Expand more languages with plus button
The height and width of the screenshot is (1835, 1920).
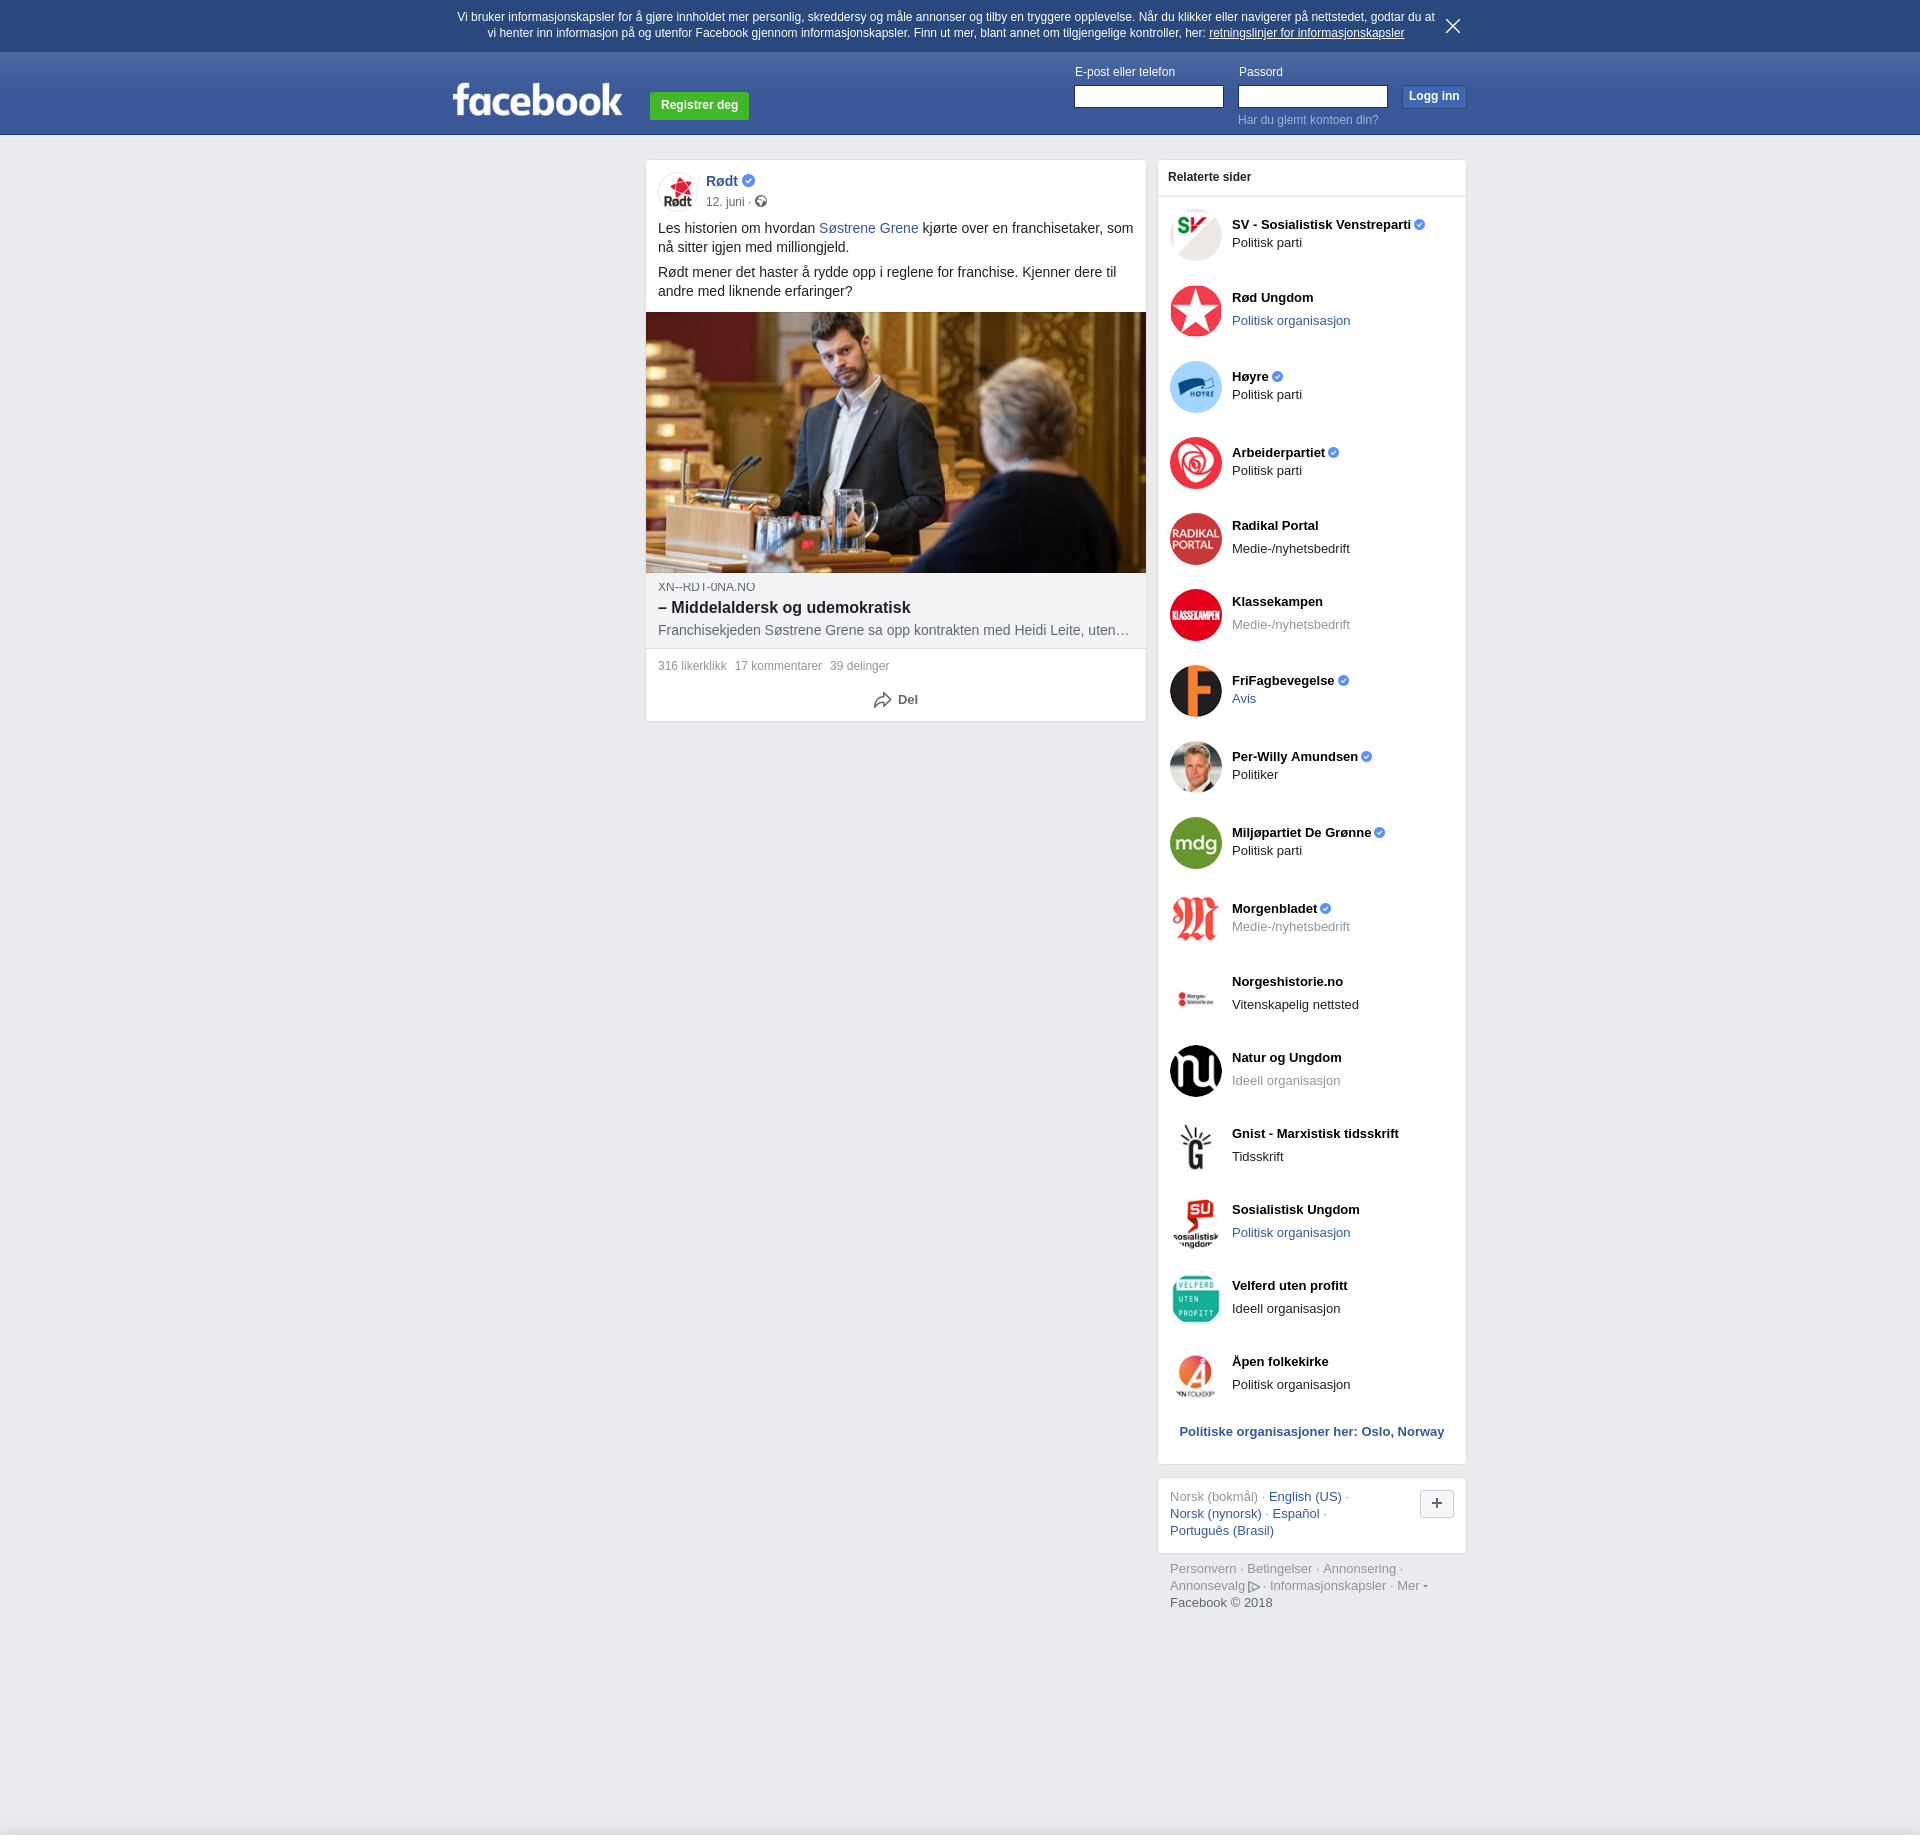pos(1436,1503)
